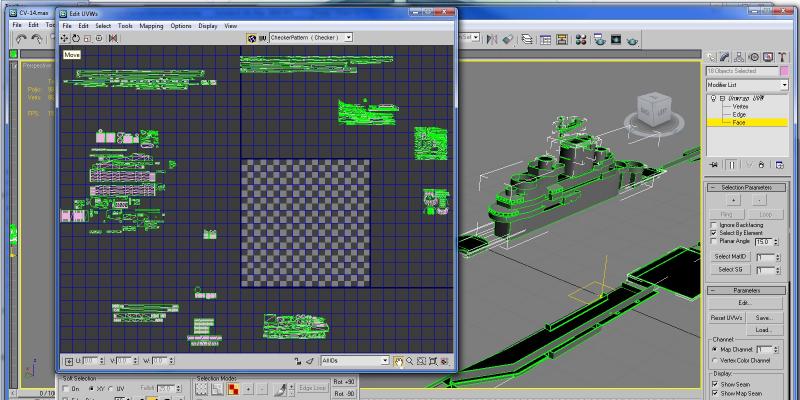The image size is (800, 400).
Task: Open the Mapping menu
Action: (151, 26)
